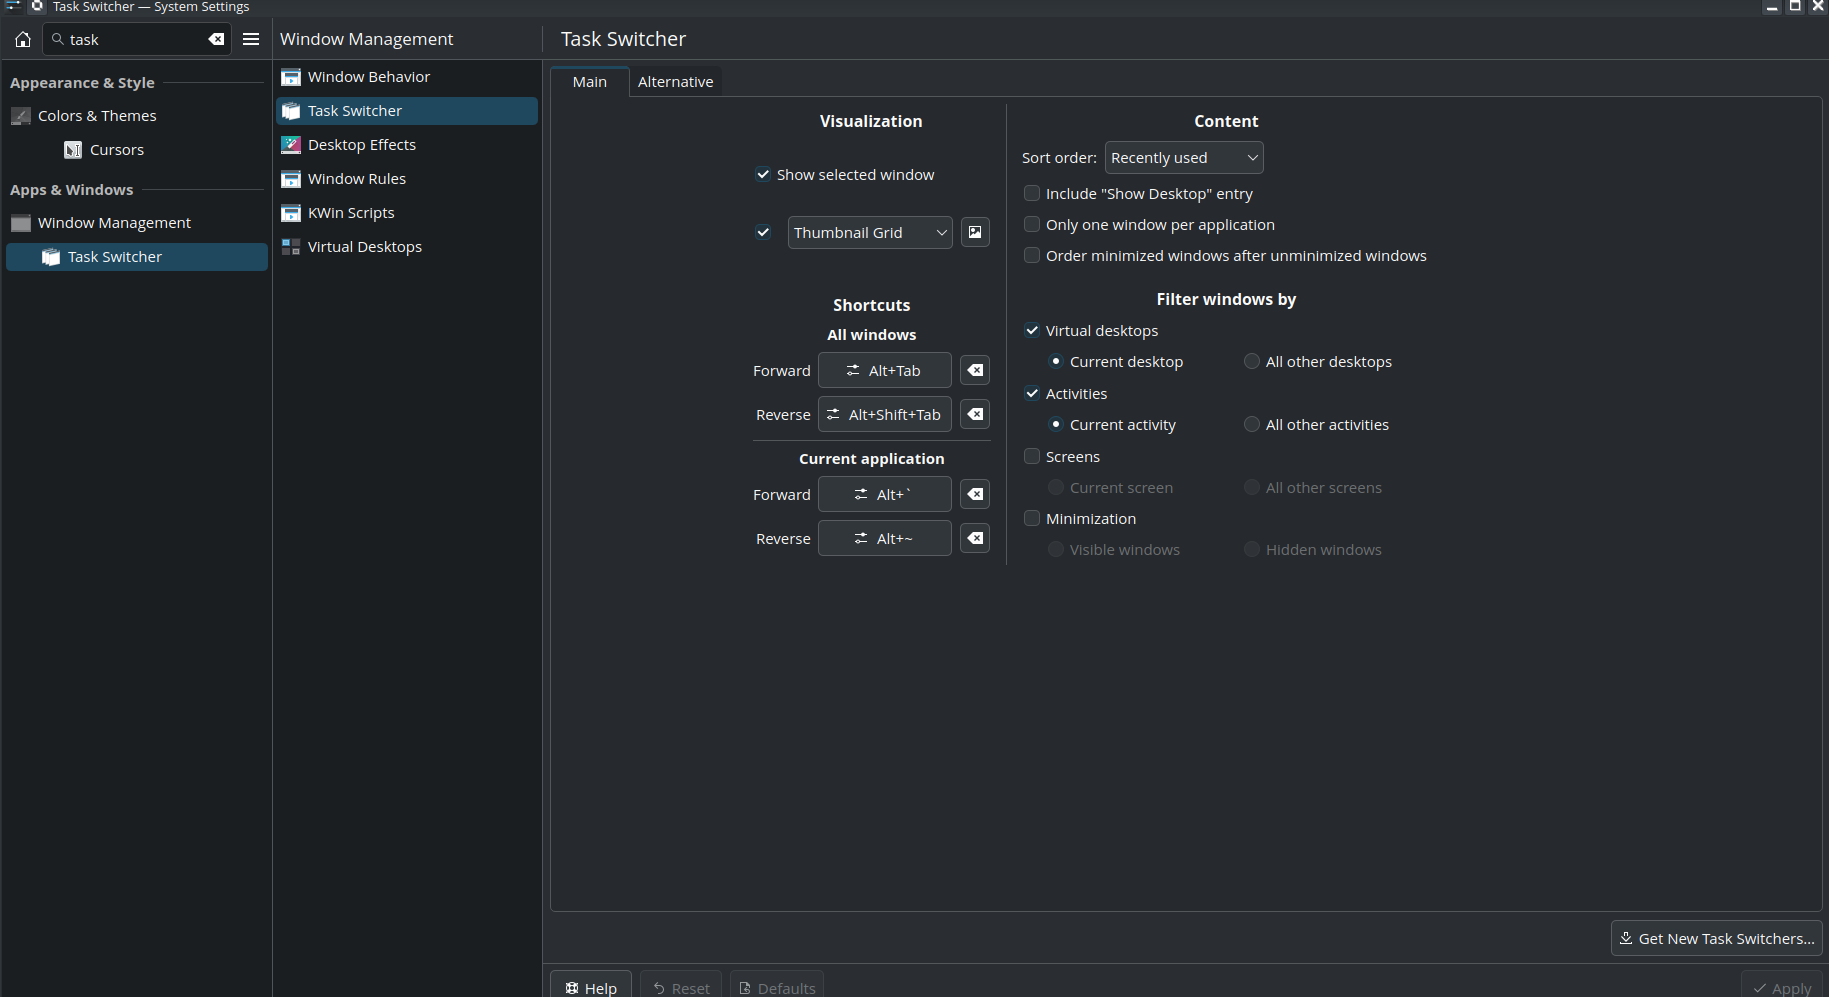Select the Main tab

pyautogui.click(x=589, y=82)
